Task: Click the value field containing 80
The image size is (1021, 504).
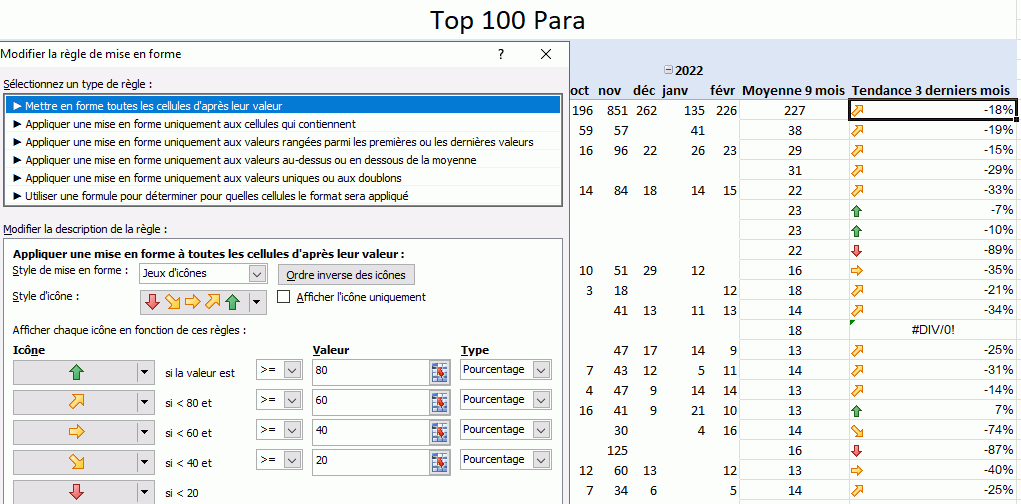Action: 368,372
